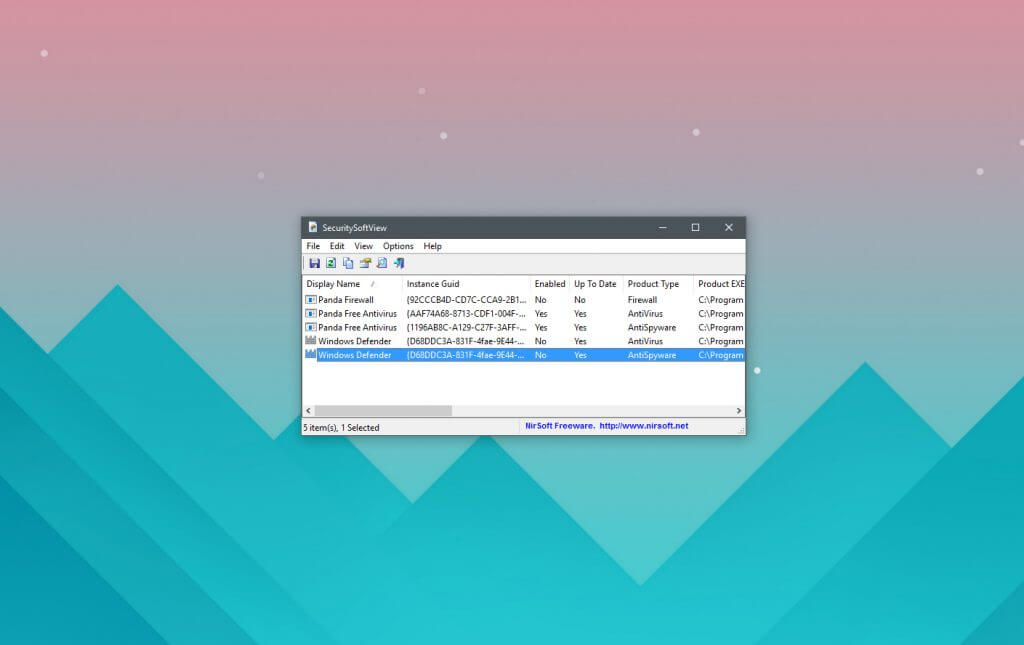1024x645 pixels.
Task: Click the horizontal scrollbar right arrow
Action: 739,411
